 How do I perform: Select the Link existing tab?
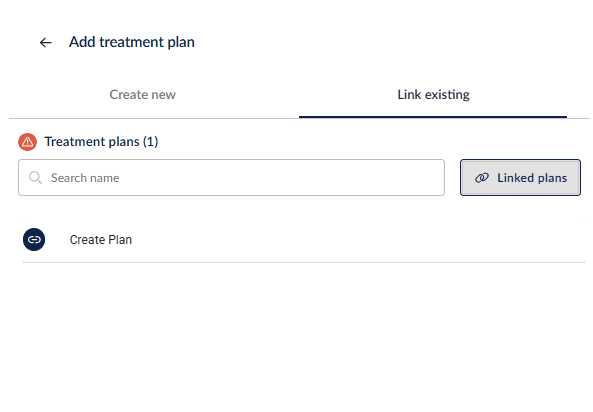tap(433, 95)
